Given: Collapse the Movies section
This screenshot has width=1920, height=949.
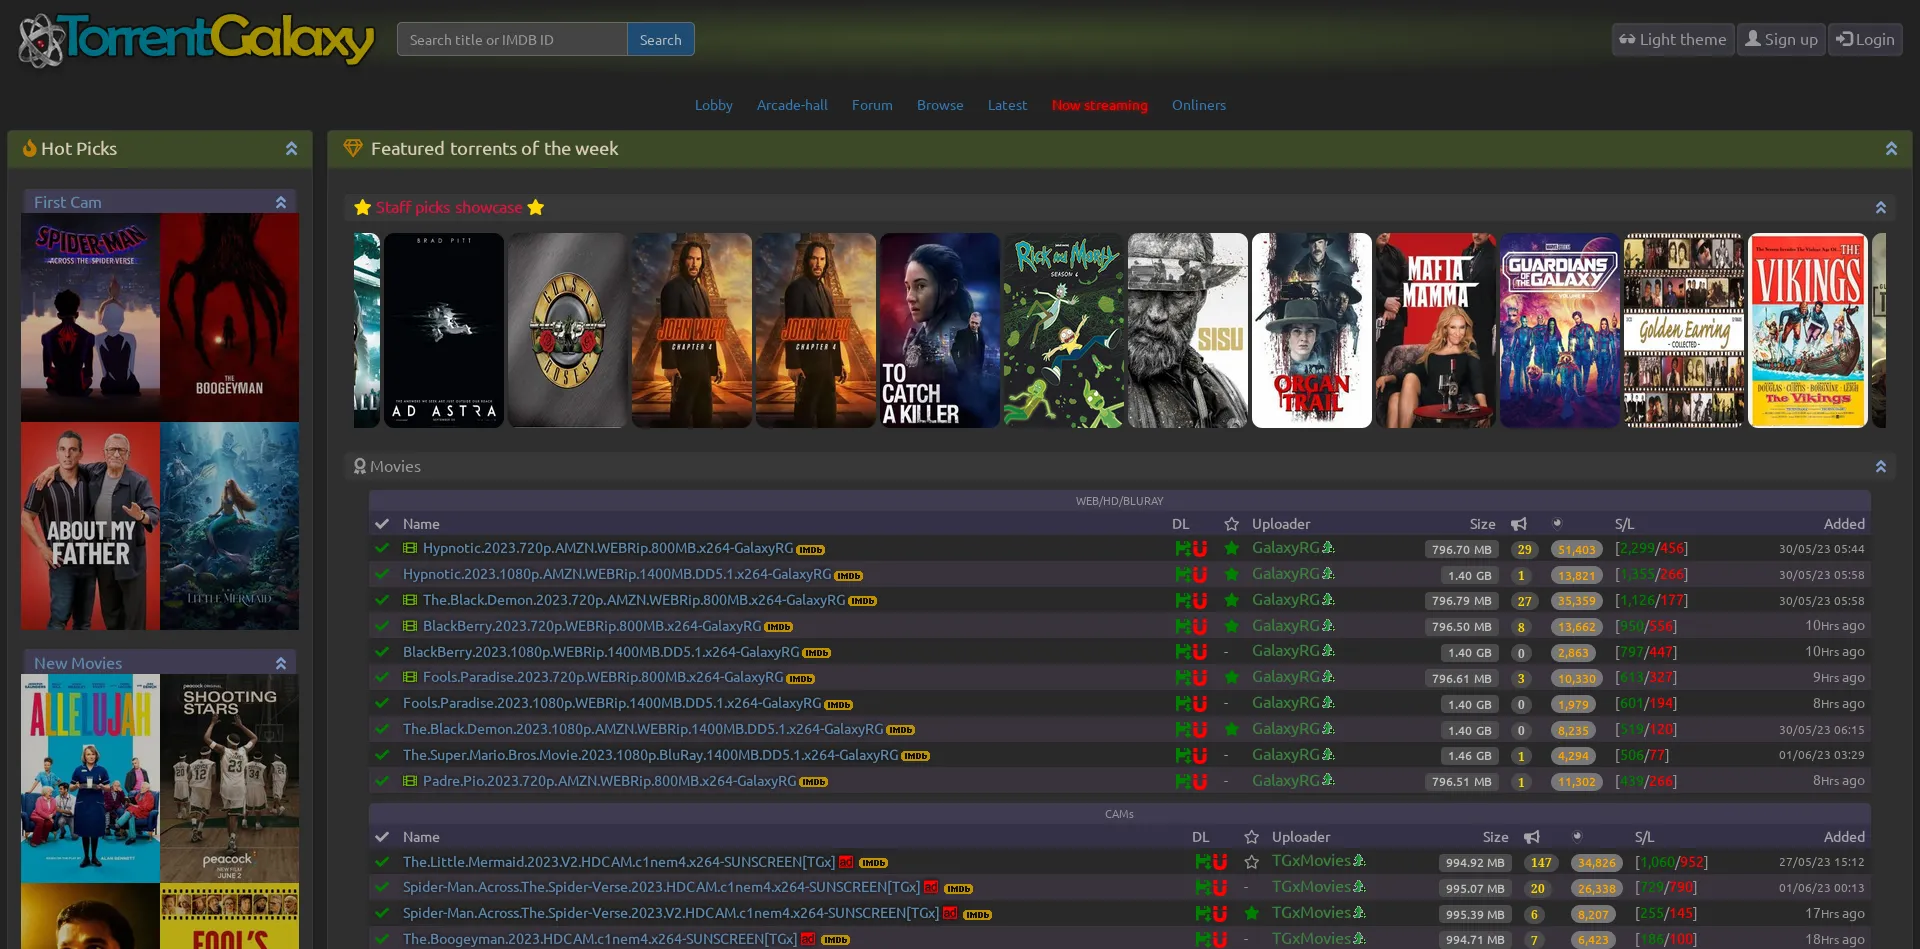Looking at the screenshot, I should (1880, 467).
